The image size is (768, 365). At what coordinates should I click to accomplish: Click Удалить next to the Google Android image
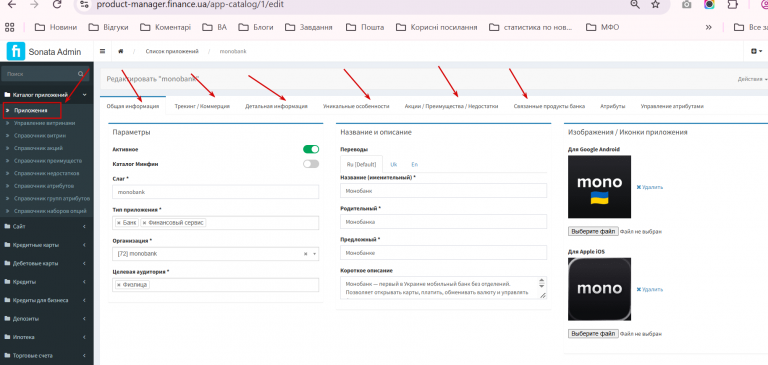point(650,187)
